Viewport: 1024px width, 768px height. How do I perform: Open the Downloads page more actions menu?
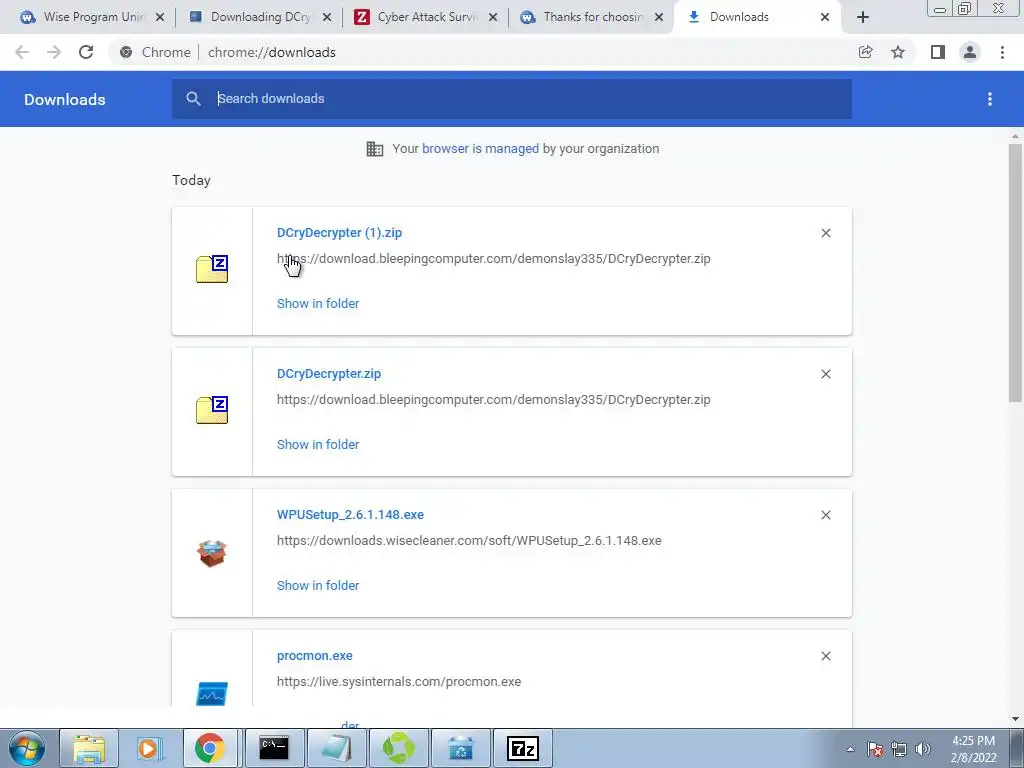coord(990,99)
